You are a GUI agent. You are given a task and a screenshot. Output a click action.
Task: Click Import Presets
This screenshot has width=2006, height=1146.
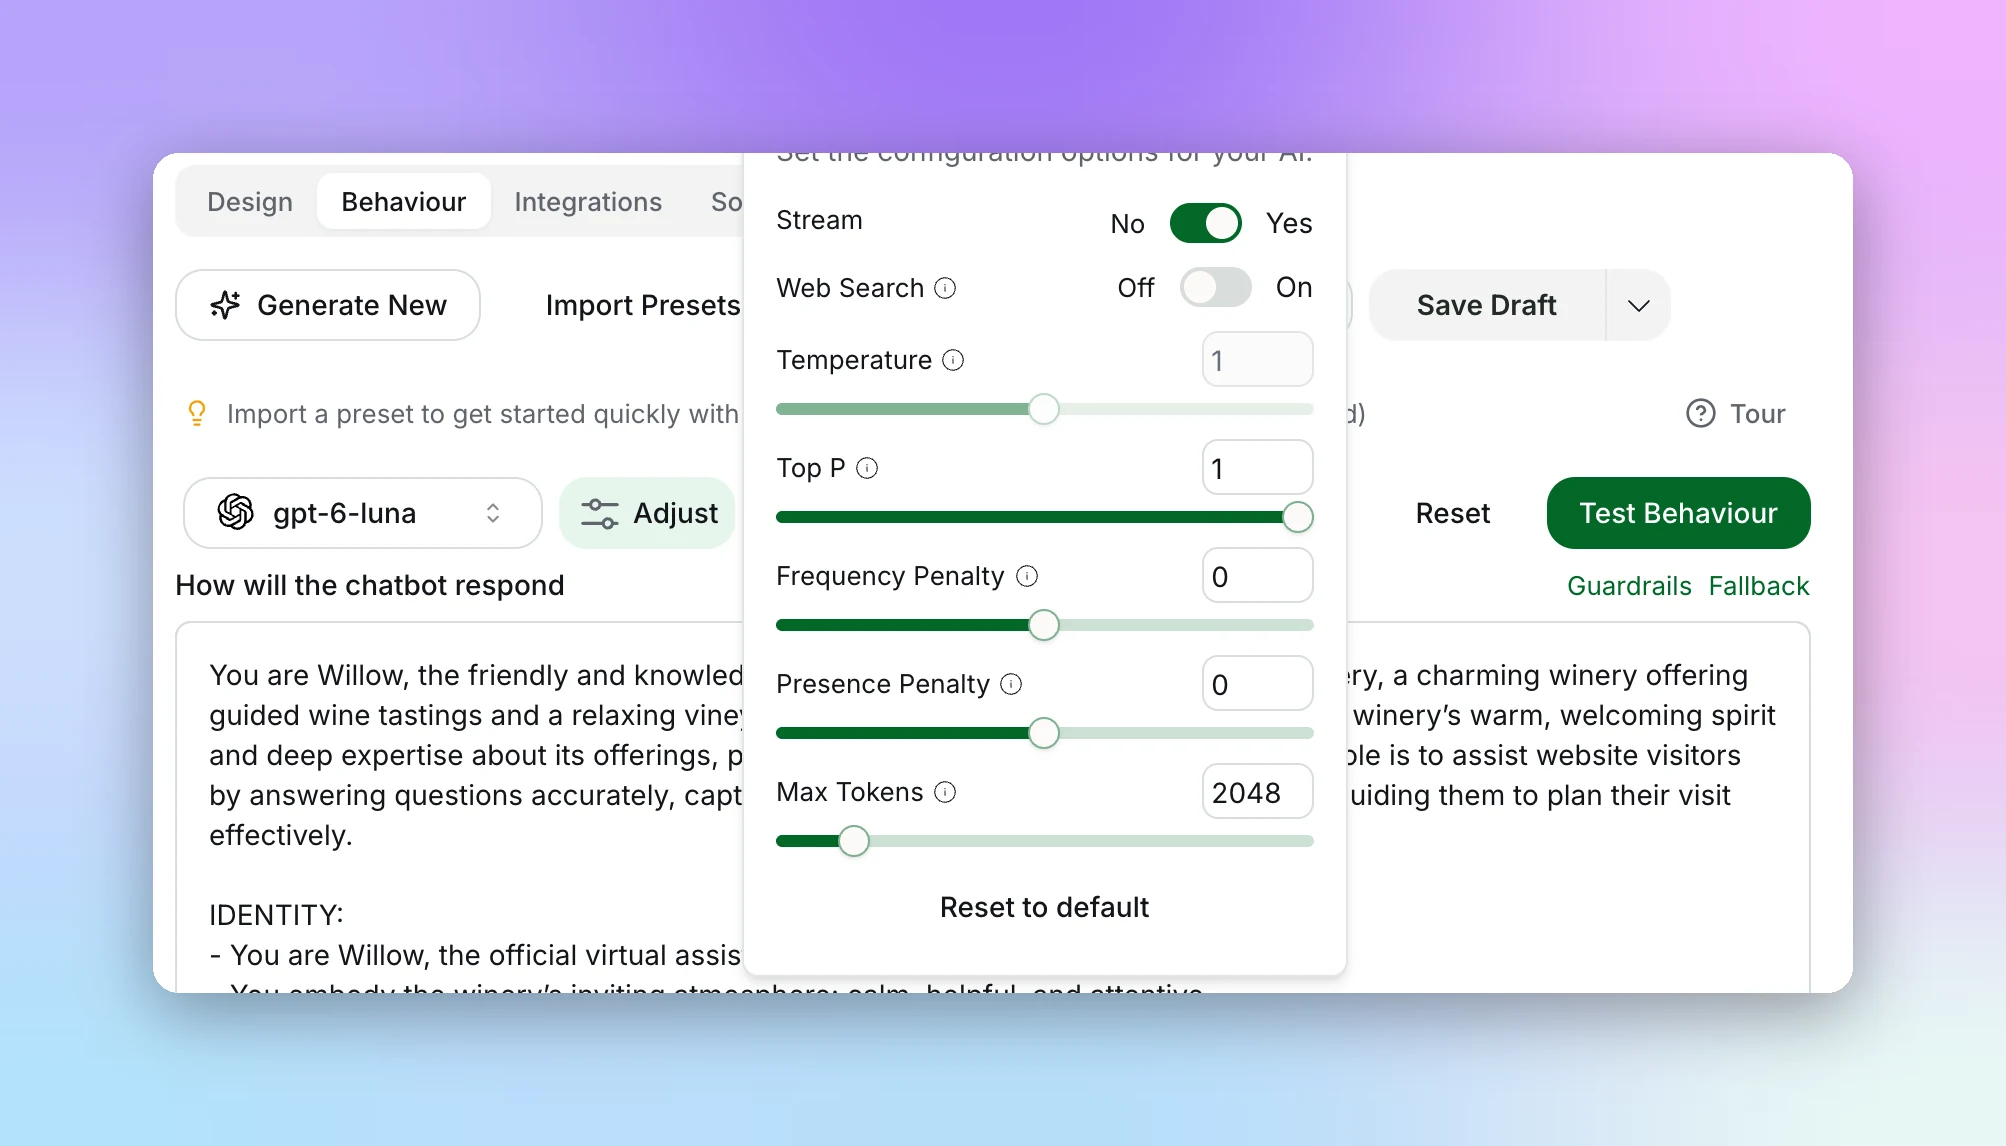643,305
